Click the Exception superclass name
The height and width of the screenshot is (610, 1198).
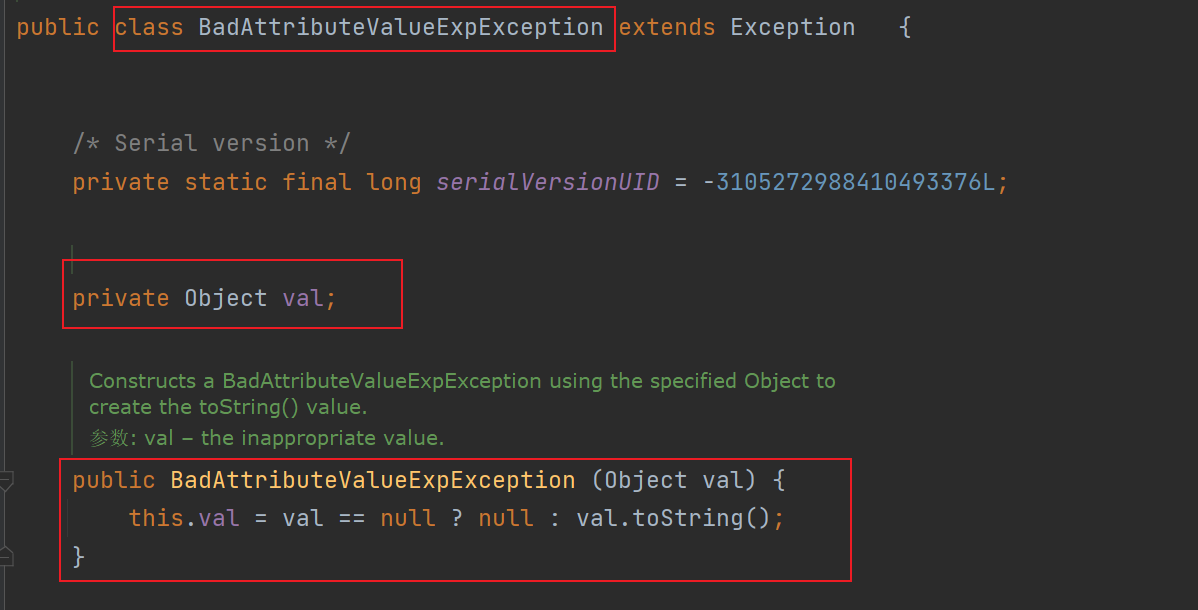[x=792, y=27]
